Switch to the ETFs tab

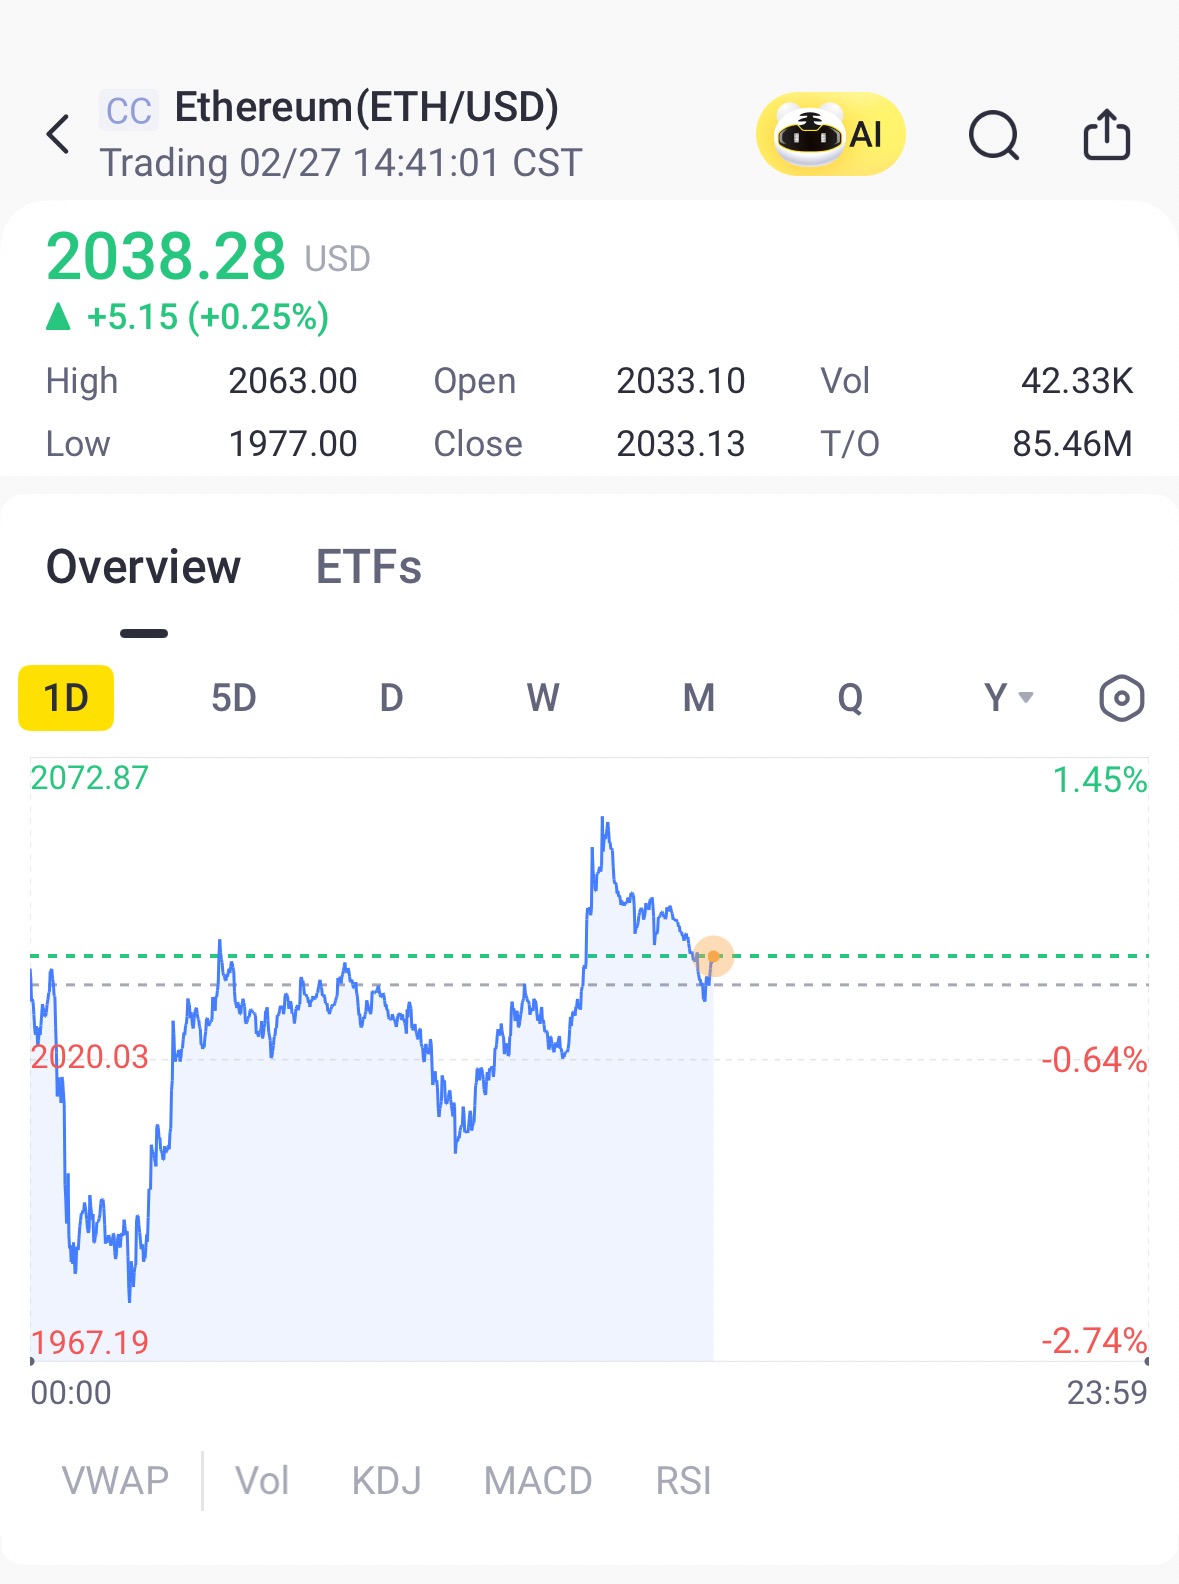pos(368,567)
